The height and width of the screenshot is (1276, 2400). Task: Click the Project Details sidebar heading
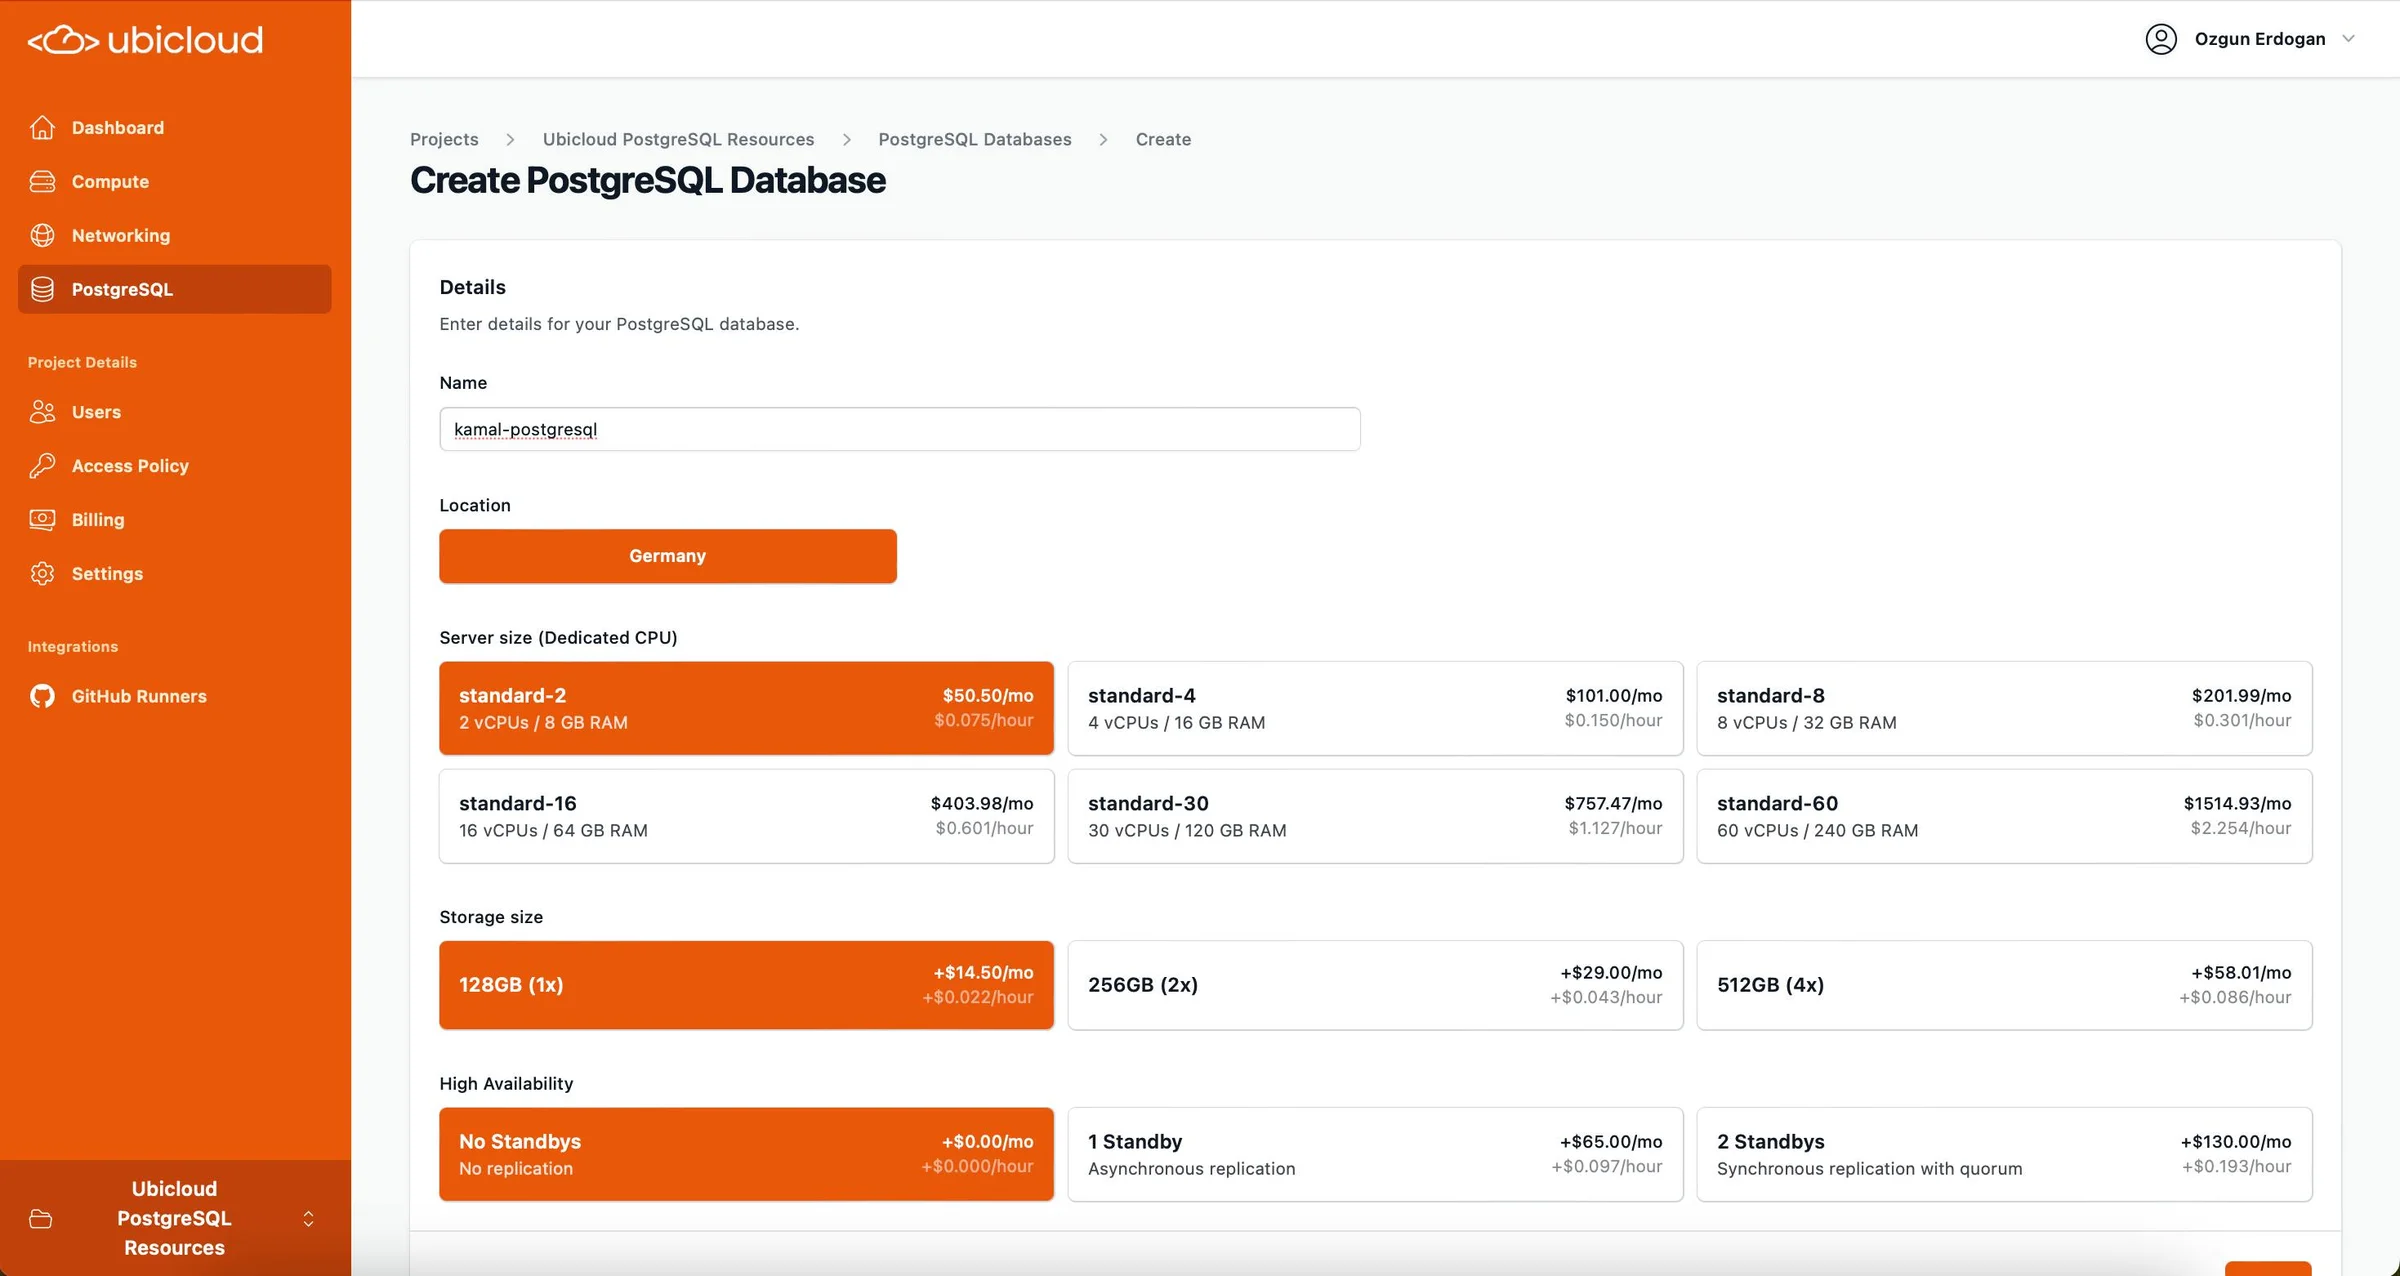pyautogui.click(x=82, y=362)
